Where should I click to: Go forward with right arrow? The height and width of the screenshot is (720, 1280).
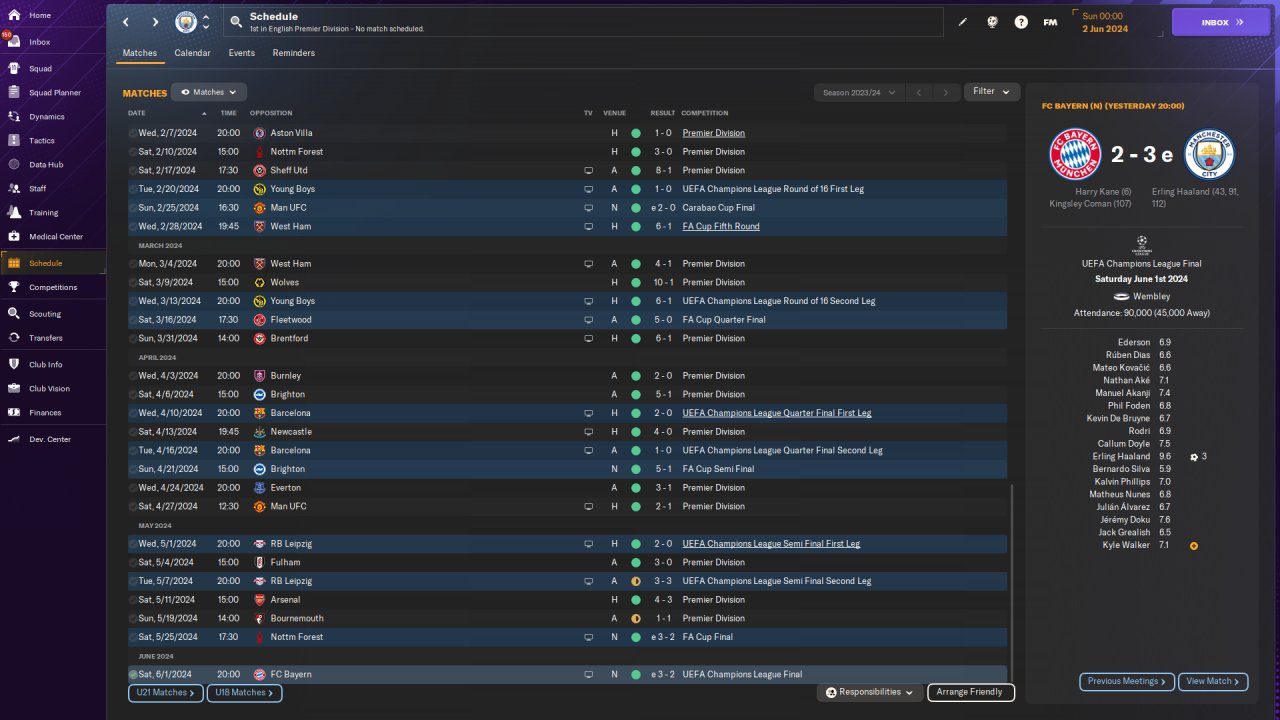(x=155, y=22)
